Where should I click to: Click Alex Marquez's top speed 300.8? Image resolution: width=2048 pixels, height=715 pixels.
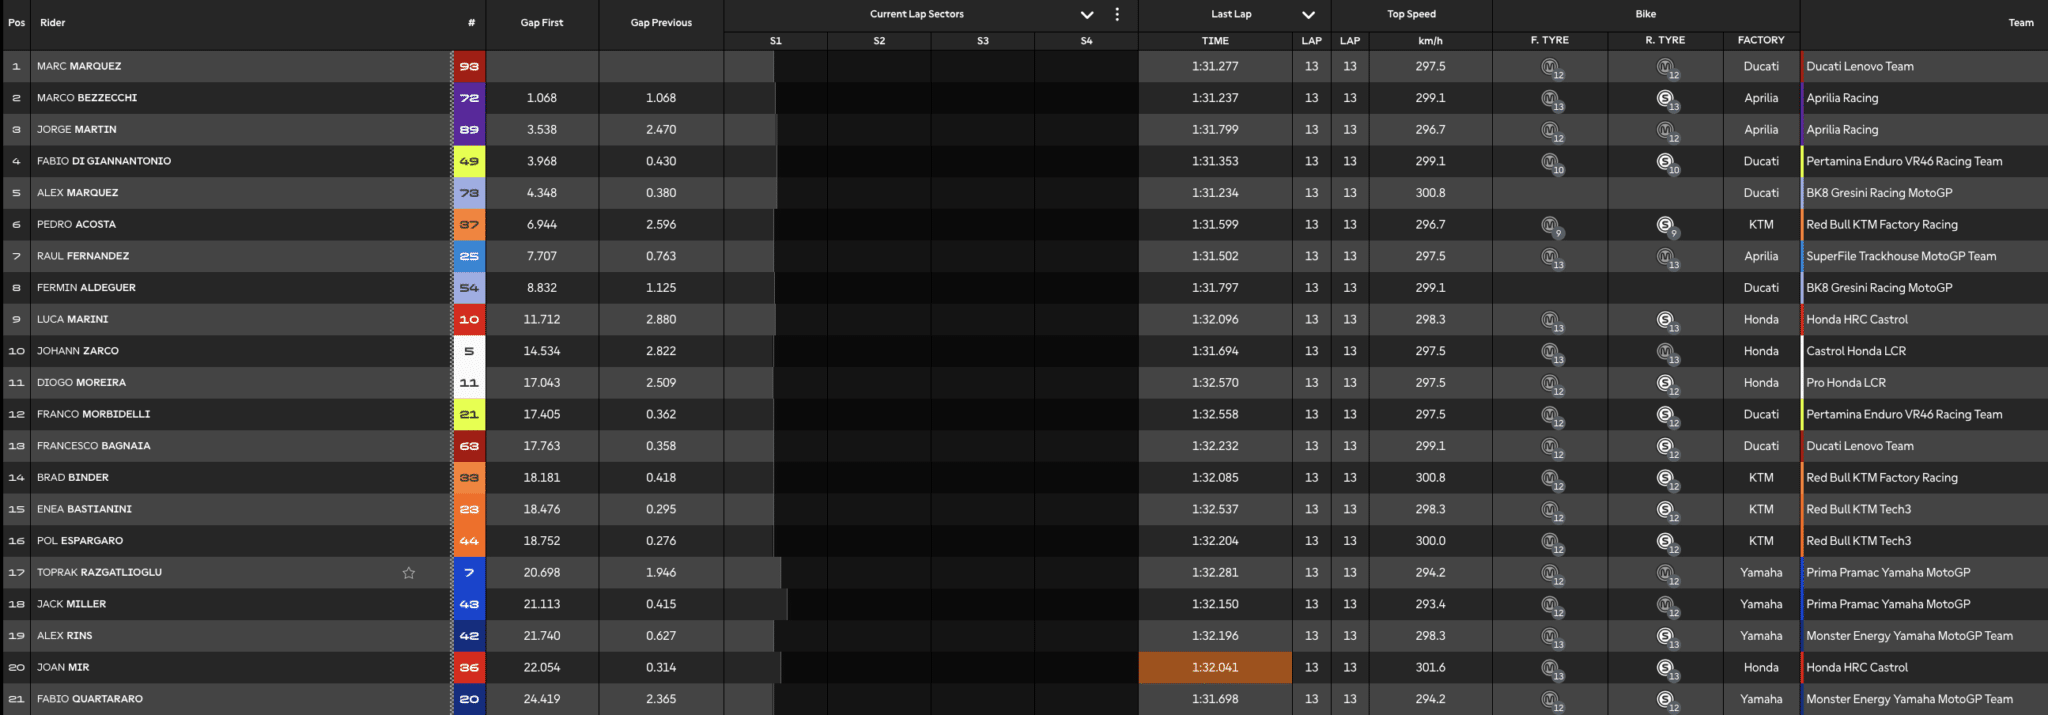(x=1431, y=193)
